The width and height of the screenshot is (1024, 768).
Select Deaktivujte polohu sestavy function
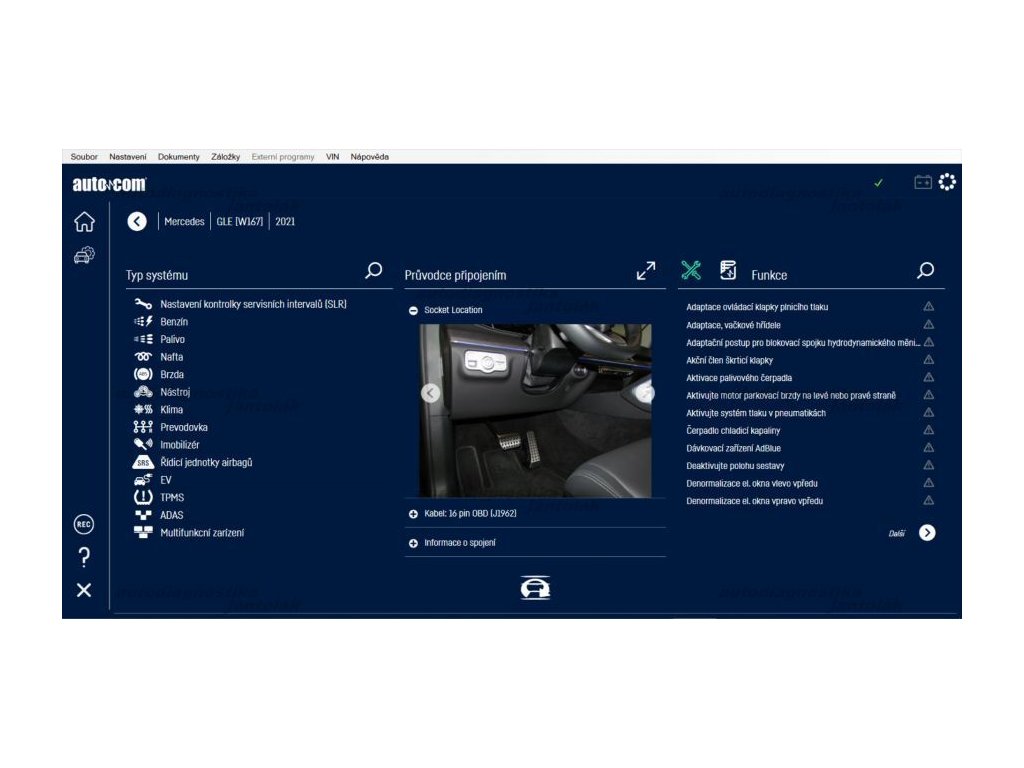pyautogui.click(x=735, y=466)
